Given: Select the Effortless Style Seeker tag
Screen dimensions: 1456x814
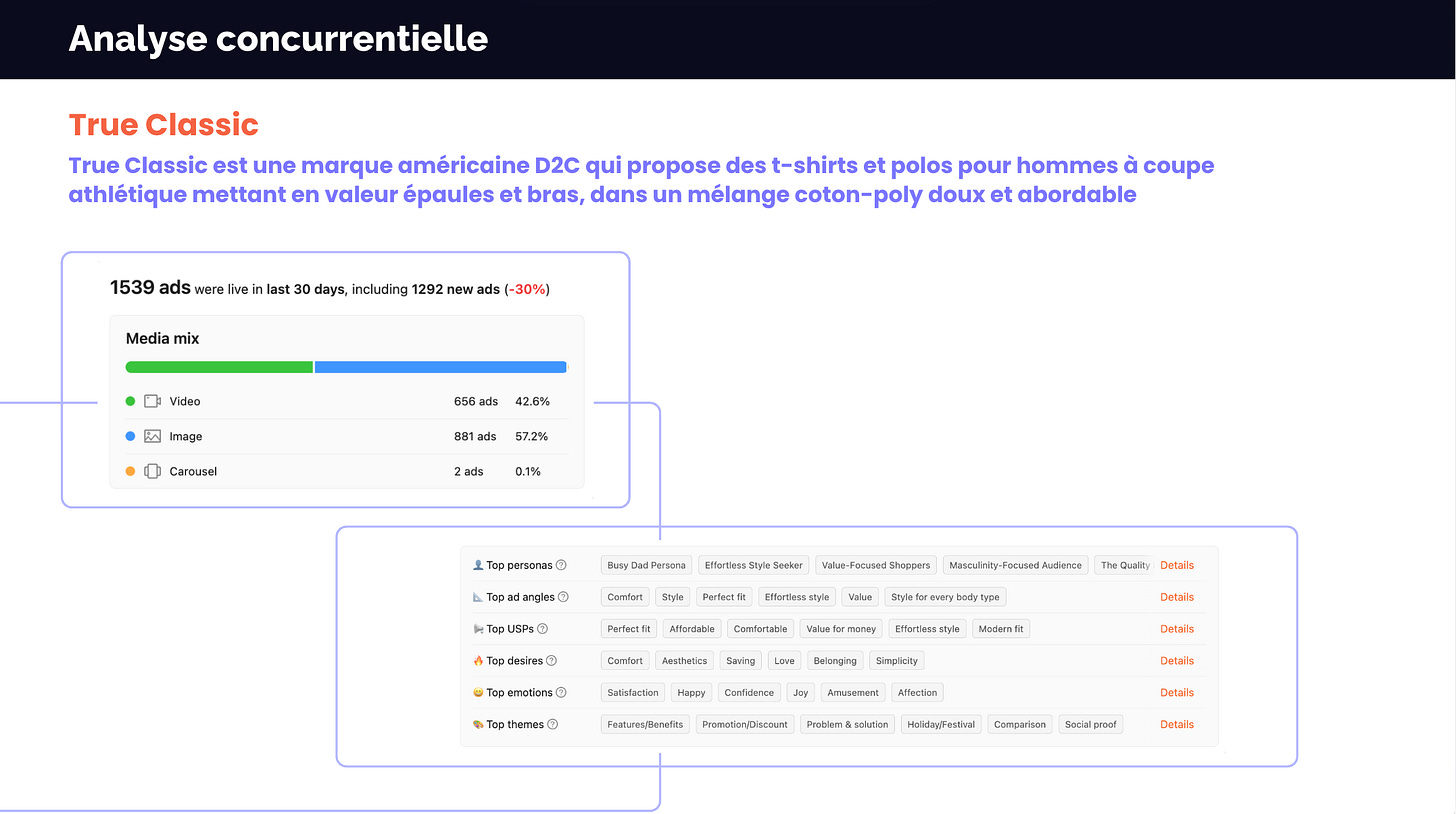Looking at the screenshot, I should click(754, 565).
